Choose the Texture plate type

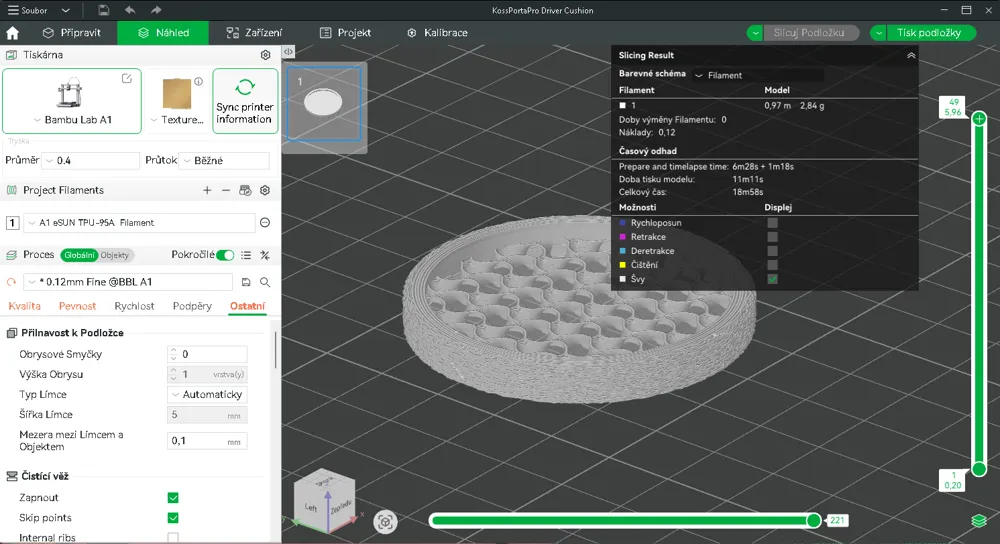[x=177, y=101]
